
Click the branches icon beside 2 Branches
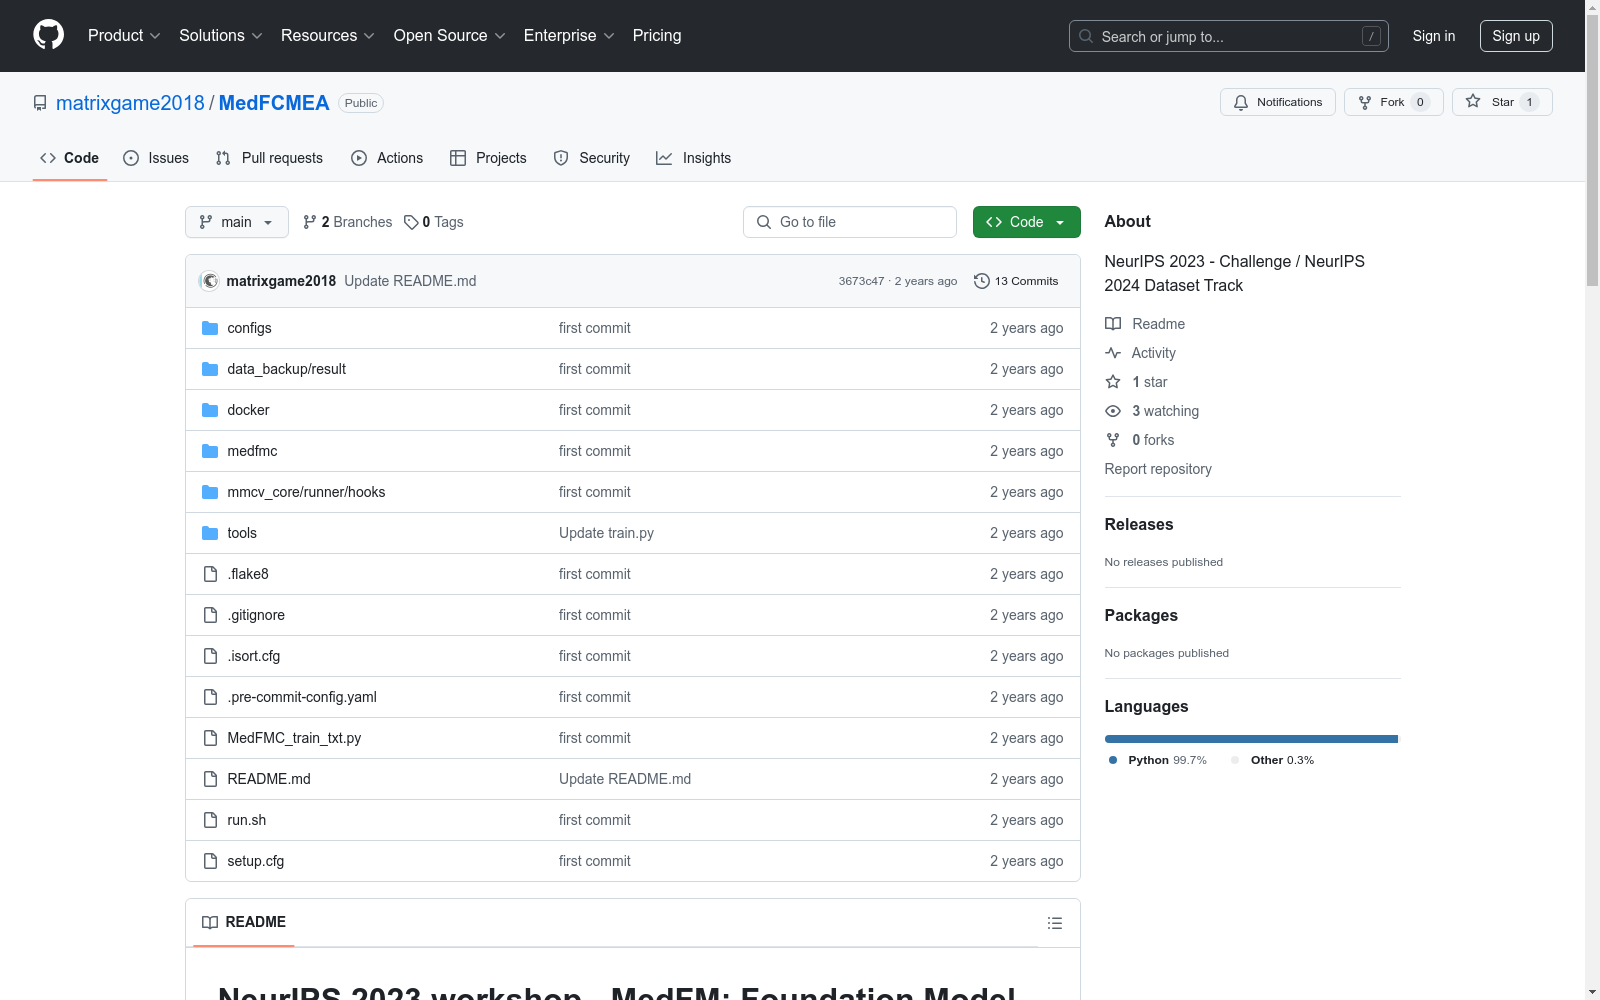[x=310, y=222]
